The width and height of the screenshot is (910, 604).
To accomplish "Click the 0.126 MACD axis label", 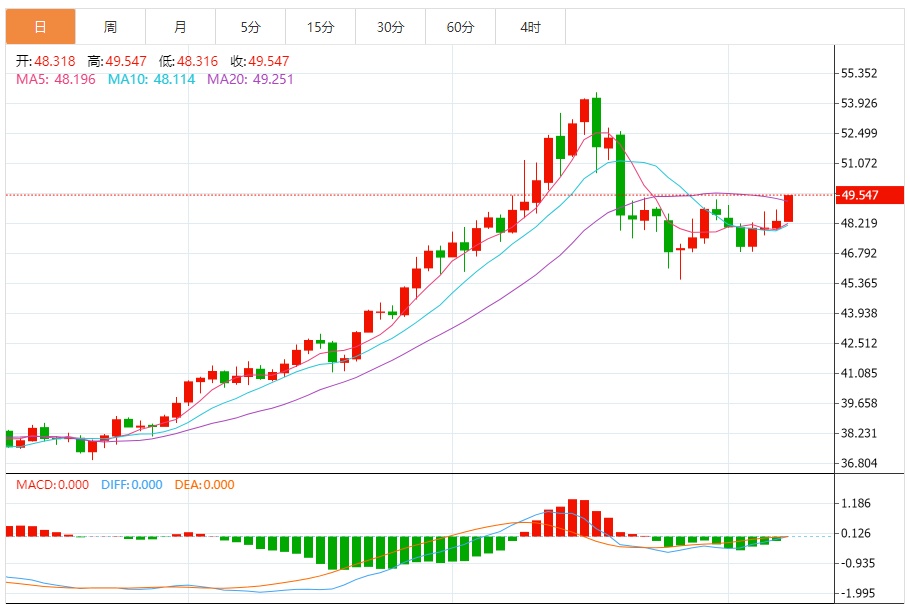I will 856,533.
